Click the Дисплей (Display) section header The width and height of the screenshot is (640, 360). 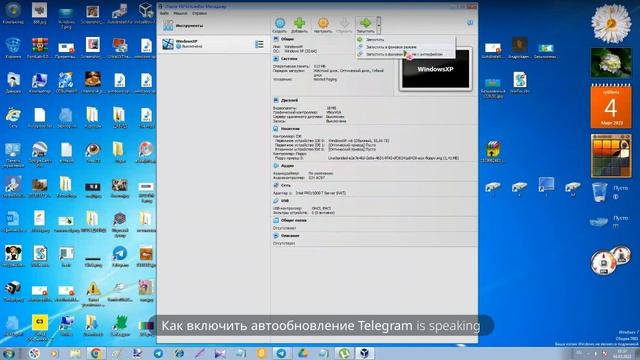click(289, 100)
